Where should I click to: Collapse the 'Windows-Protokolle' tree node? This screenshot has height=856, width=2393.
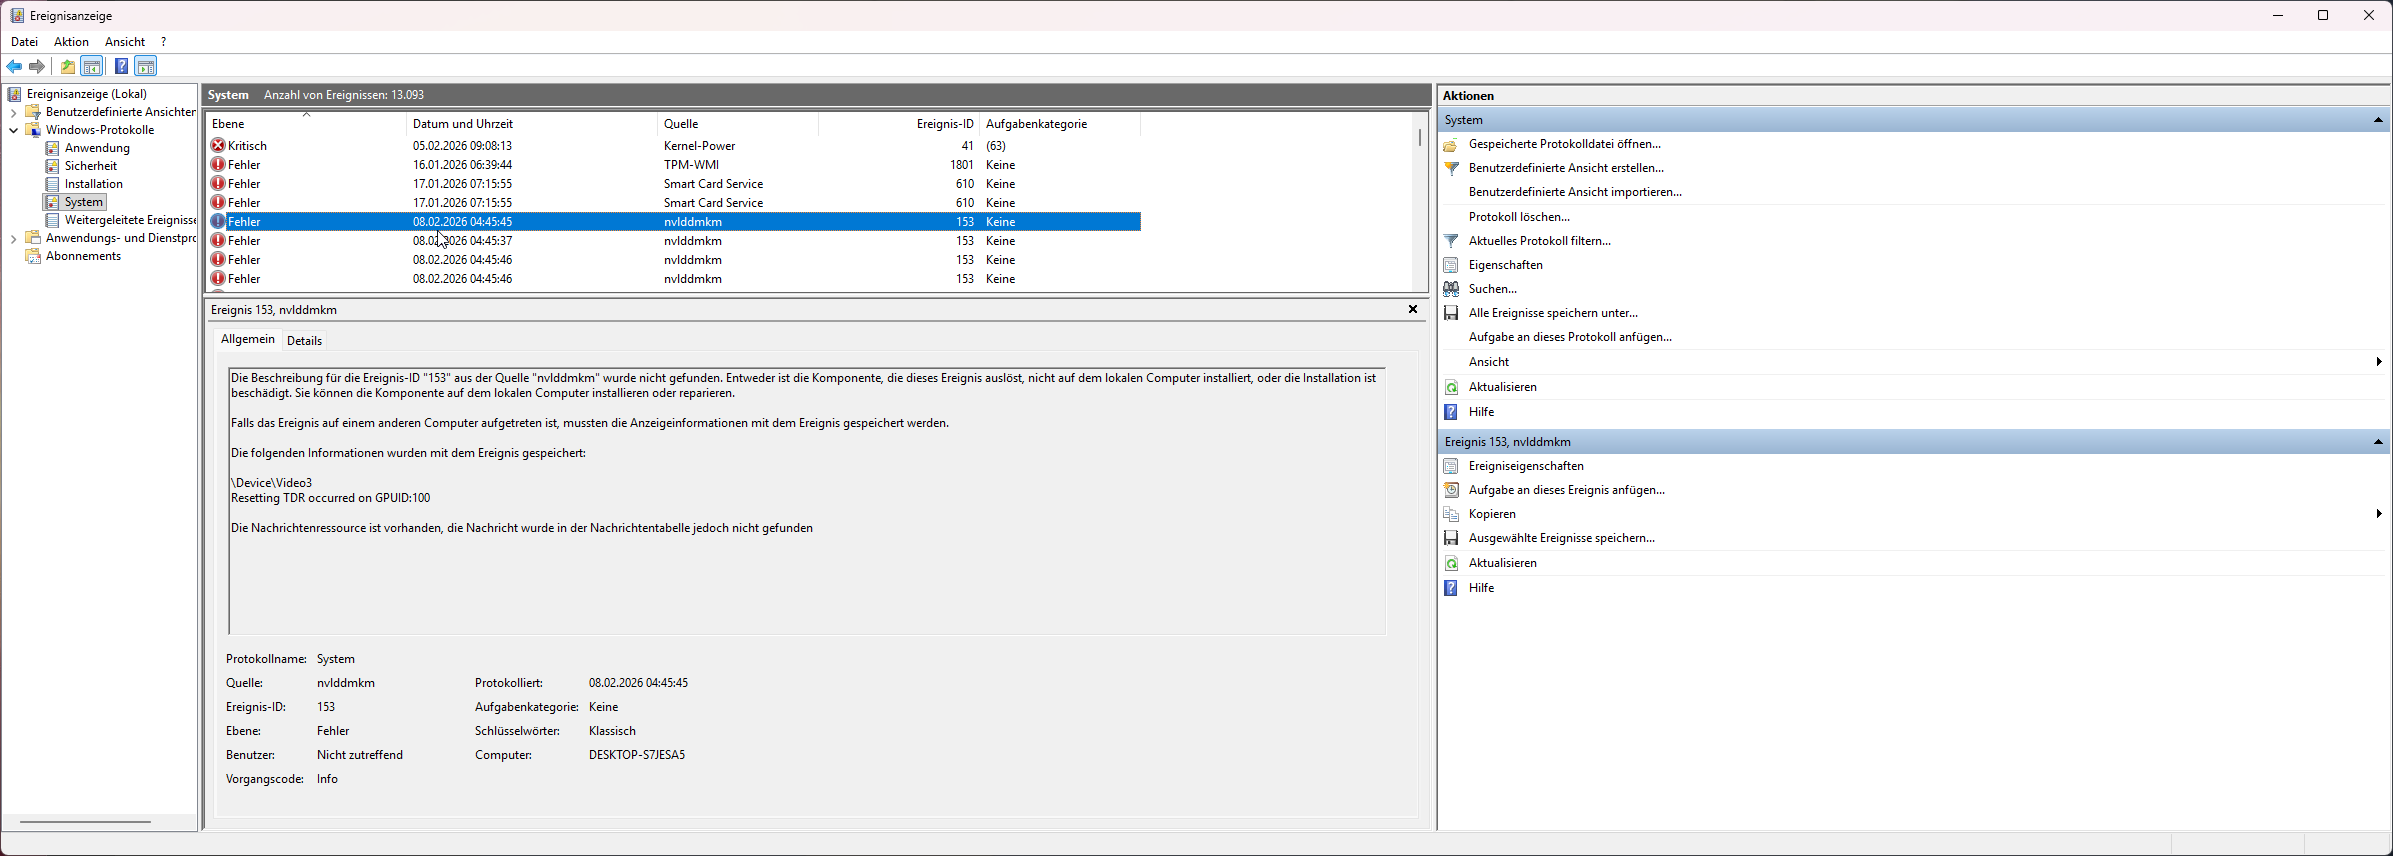[x=13, y=130]
